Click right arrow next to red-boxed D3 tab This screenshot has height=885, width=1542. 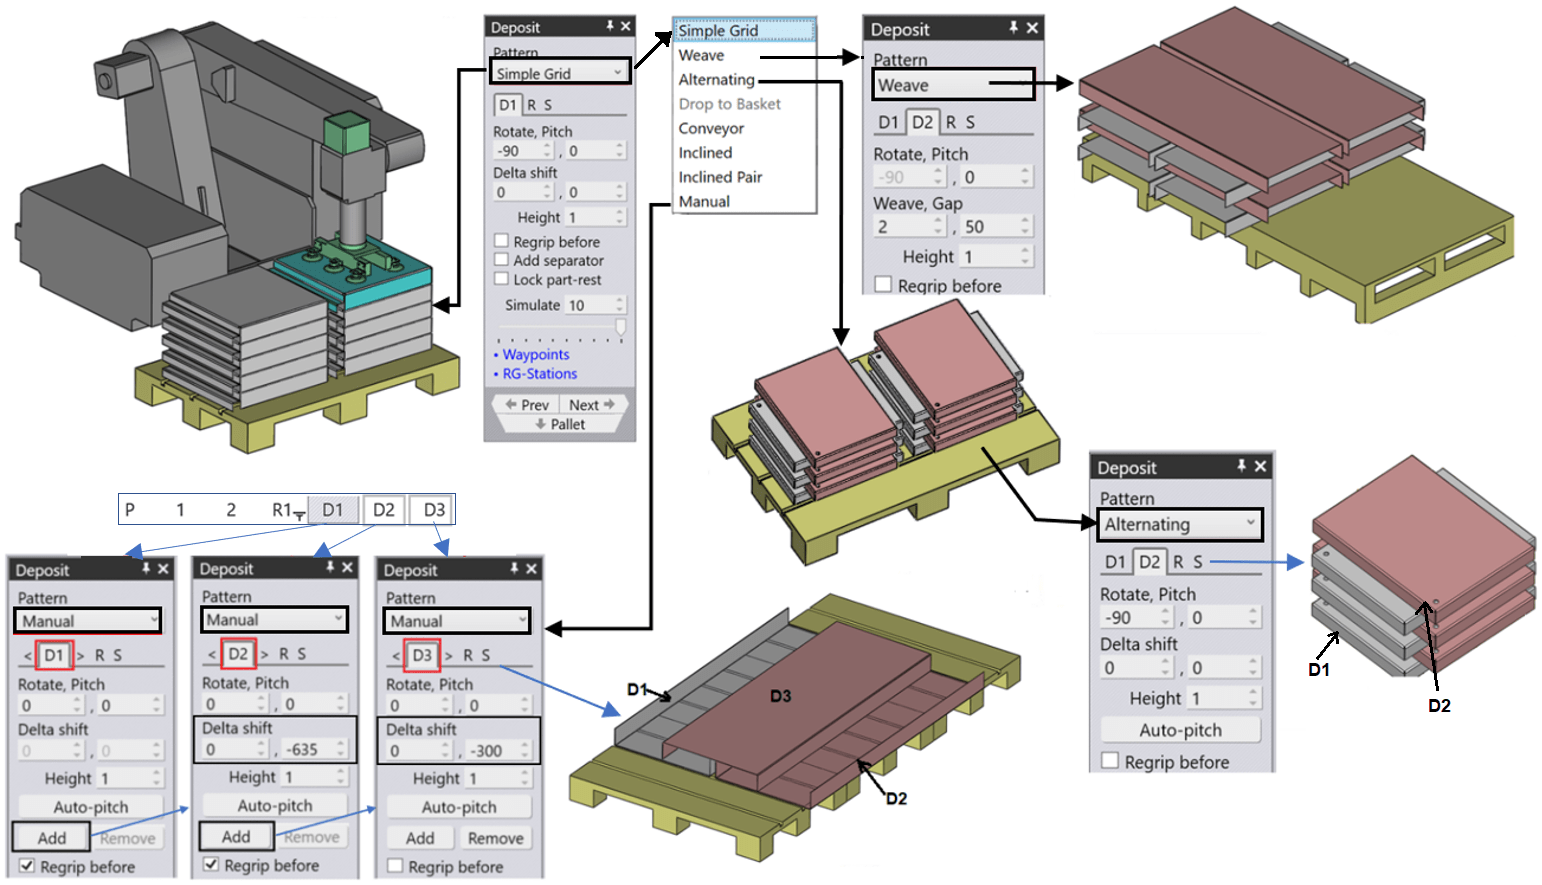pyautogui.click(x=448, y=656)
